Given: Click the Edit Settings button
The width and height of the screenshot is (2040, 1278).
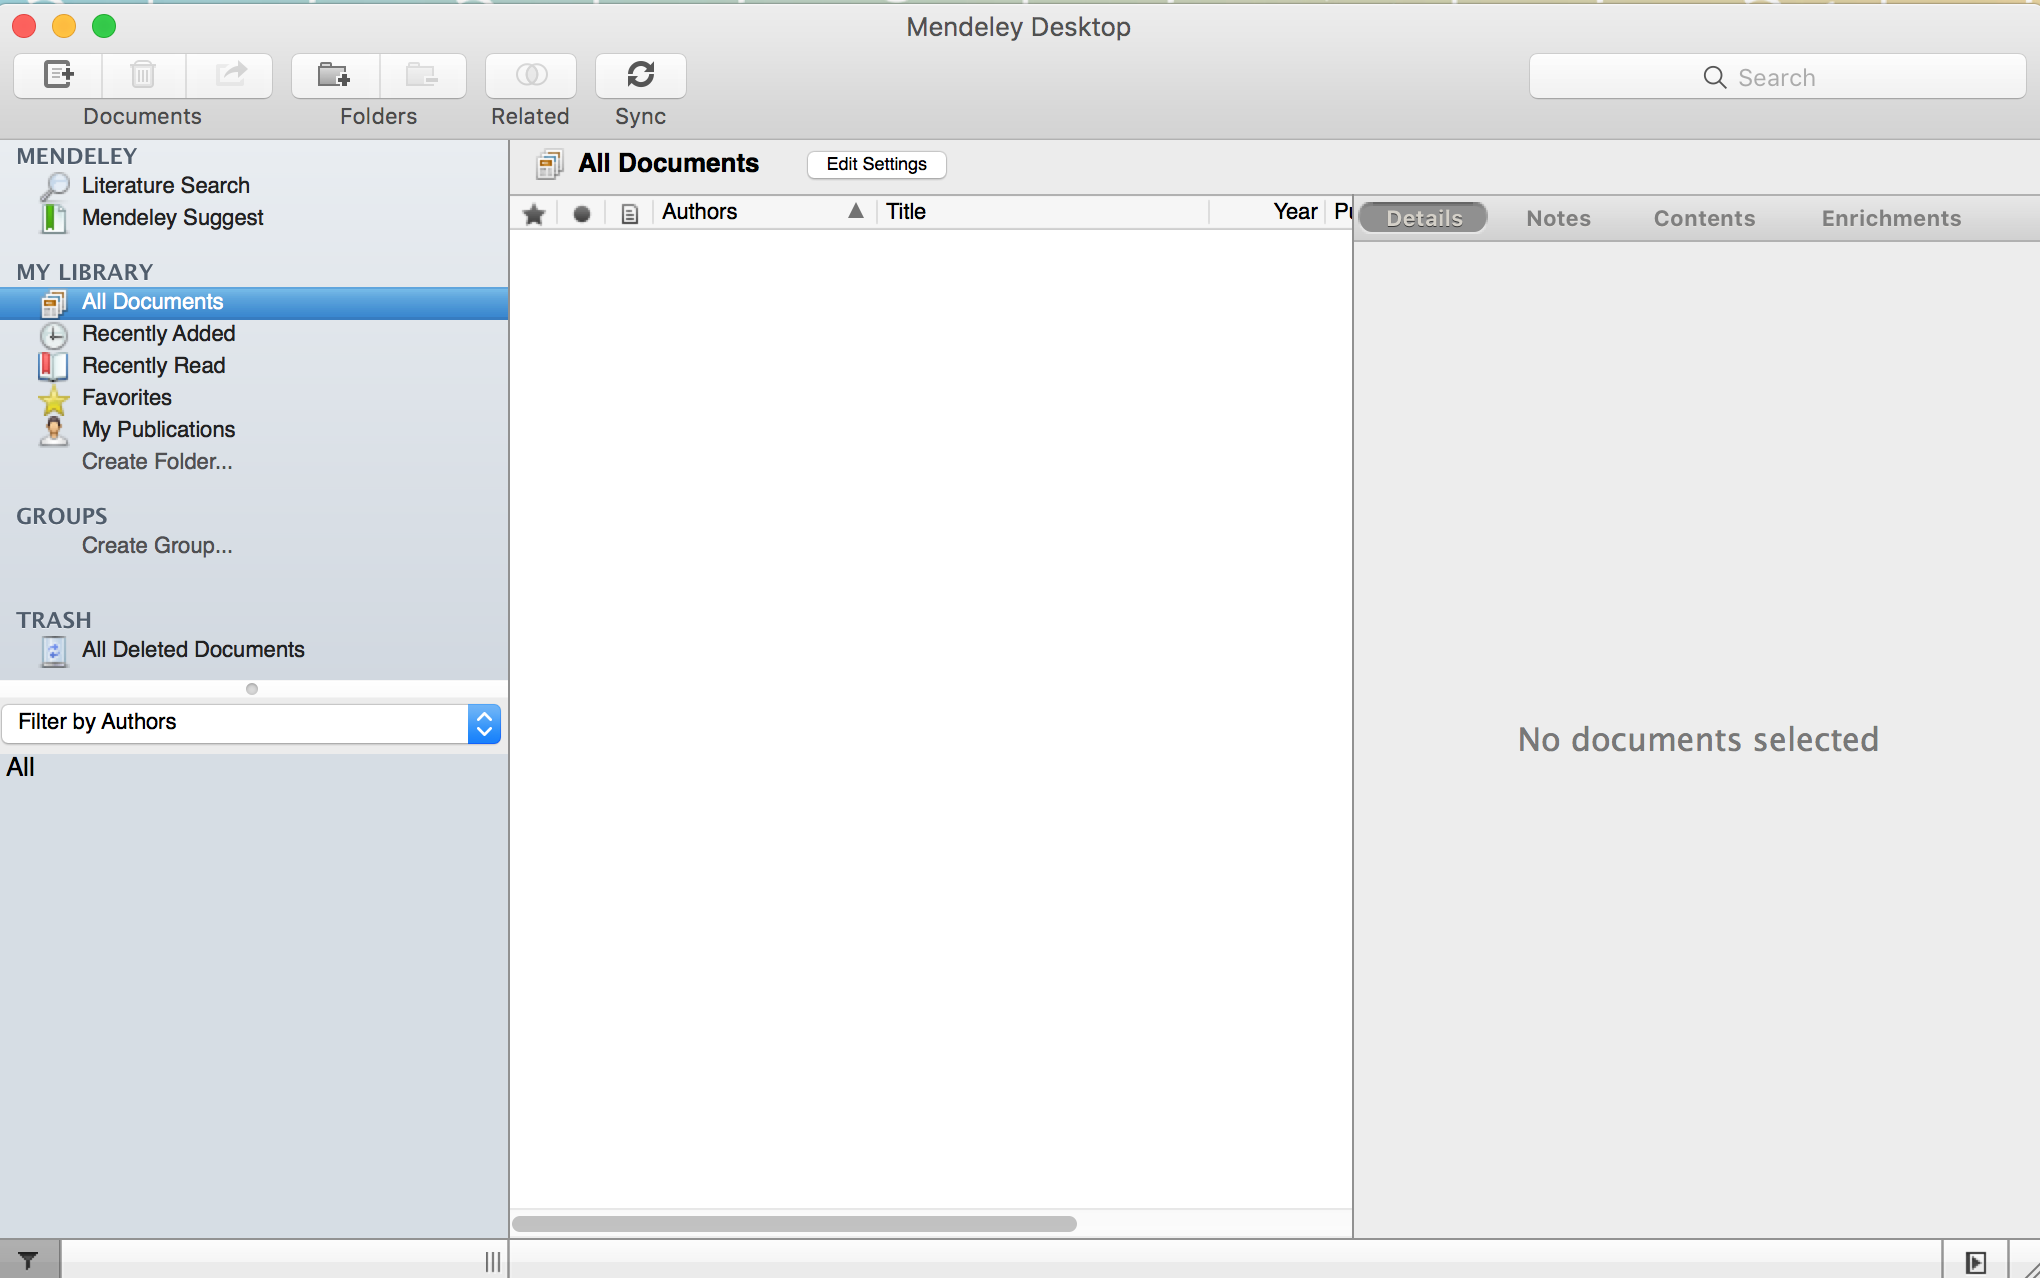Looking at the screenshot, I should pyautogui.click(x=876, y=164).
